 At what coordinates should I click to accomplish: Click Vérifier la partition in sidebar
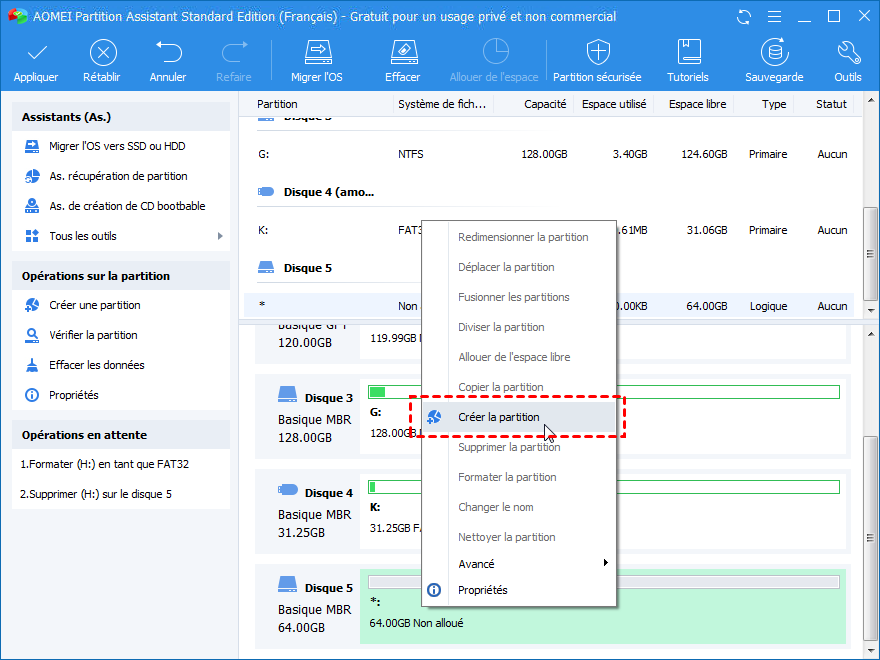[93, 335]
